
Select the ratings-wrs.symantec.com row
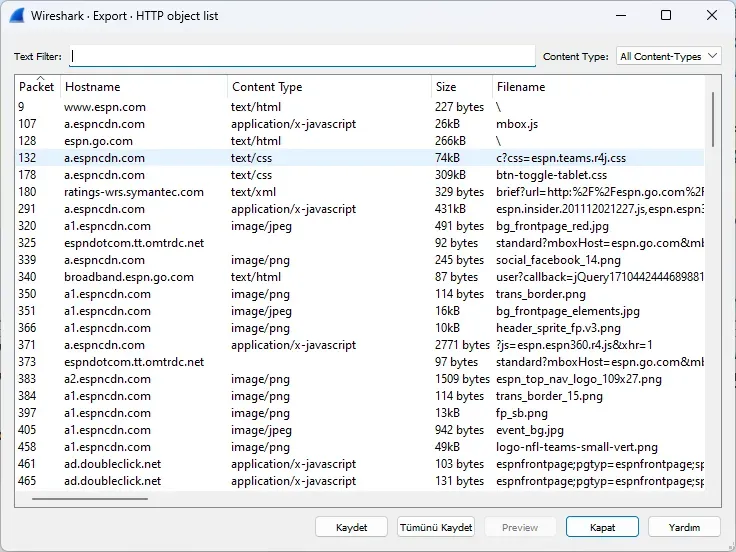click(360, 192)
